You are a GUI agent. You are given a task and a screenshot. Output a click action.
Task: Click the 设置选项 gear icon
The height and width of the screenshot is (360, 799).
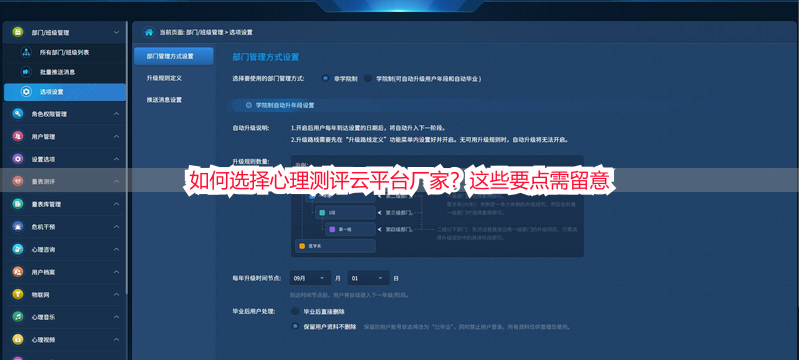point(18,159)
